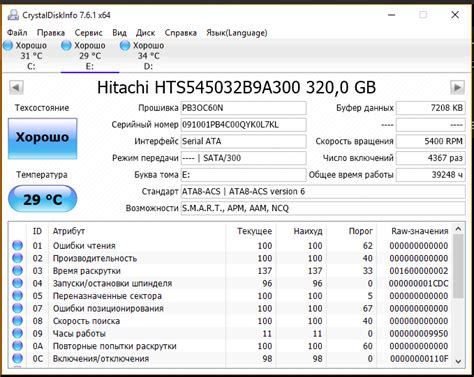Click the ID column header
This screenshot has height=377, width=474.
click(37, 231)
